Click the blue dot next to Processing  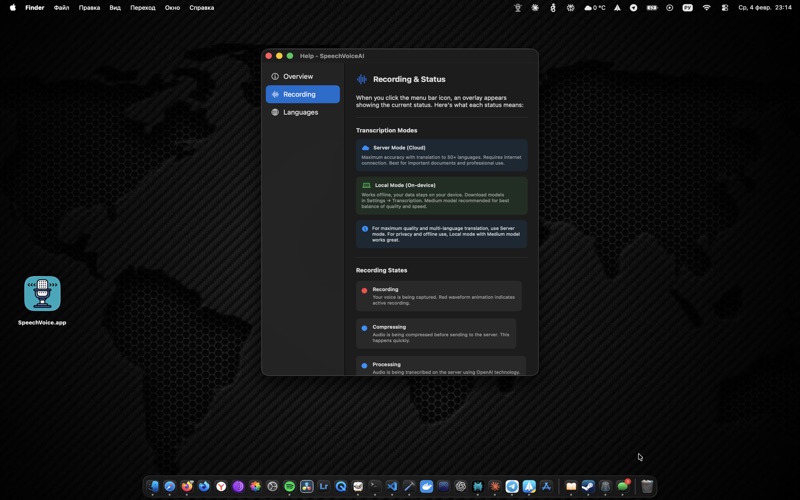[364, 366]
